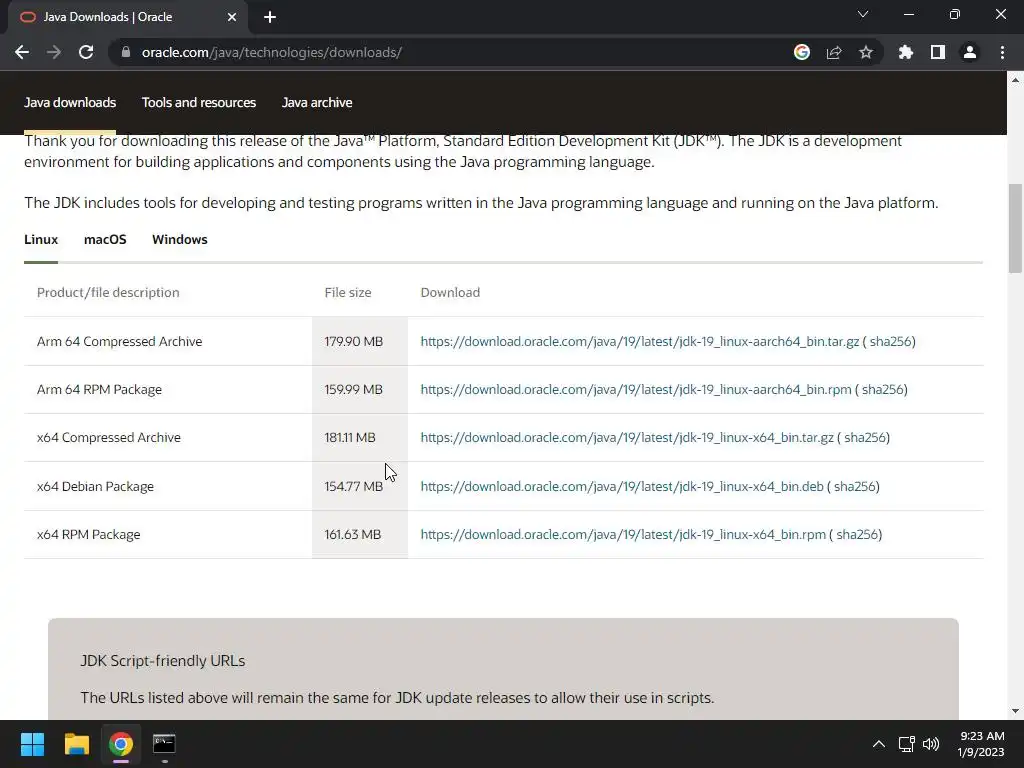Click the Chrome taskbar icon
Screen dimensions: 1024x768
120,744
